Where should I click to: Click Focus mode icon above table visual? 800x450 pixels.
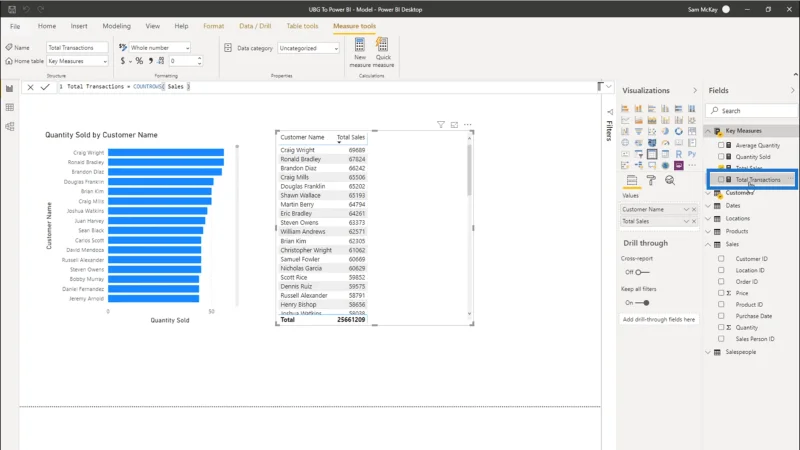454,124
